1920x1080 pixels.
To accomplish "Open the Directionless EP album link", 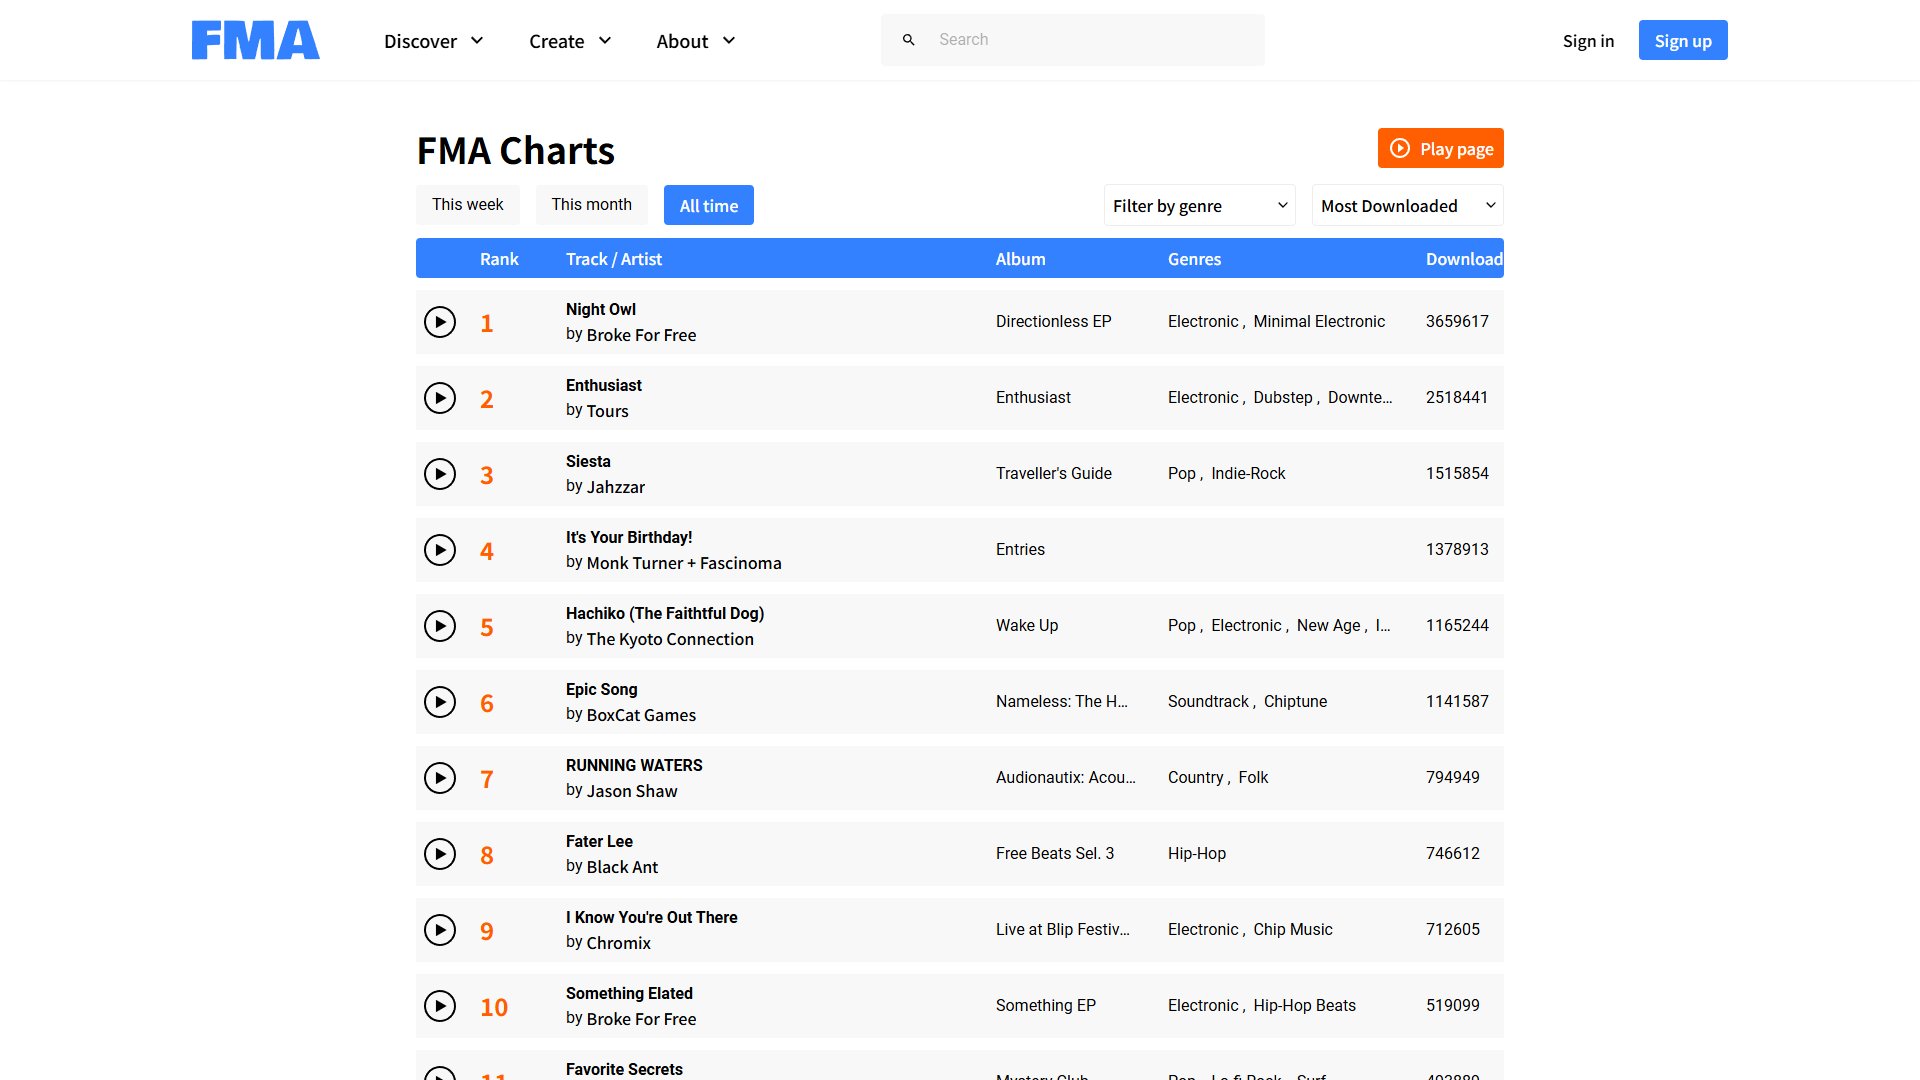I will pyautogui.click(x=1054, y=322).
